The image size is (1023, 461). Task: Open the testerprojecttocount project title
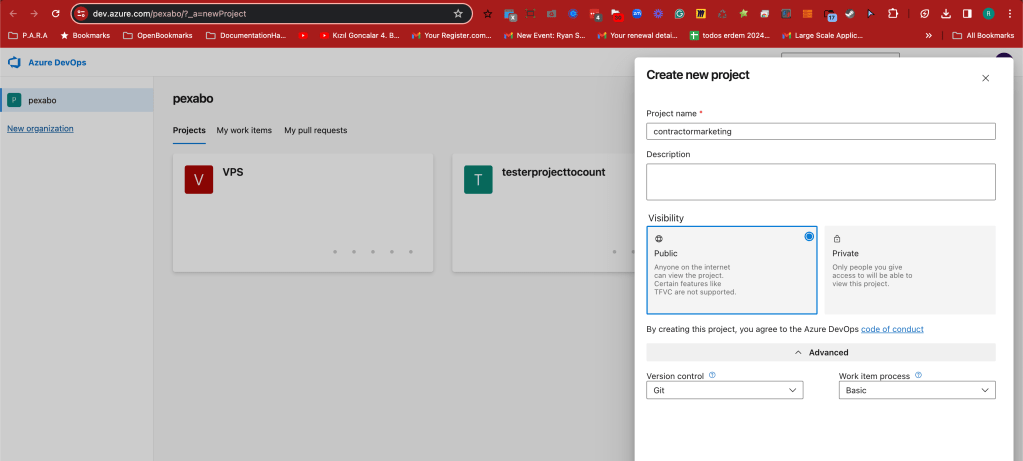coord(553,172)
